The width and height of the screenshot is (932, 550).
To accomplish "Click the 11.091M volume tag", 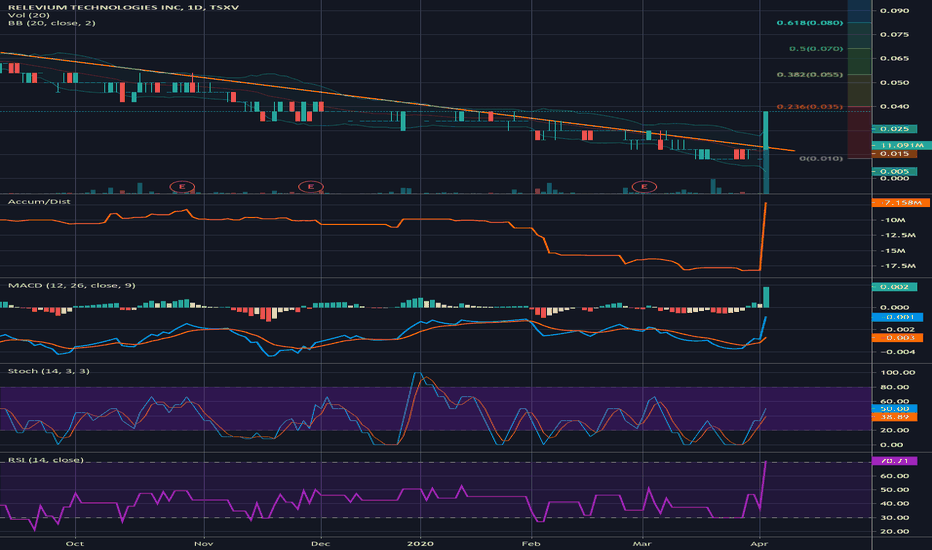I will (x=902, y=146).
